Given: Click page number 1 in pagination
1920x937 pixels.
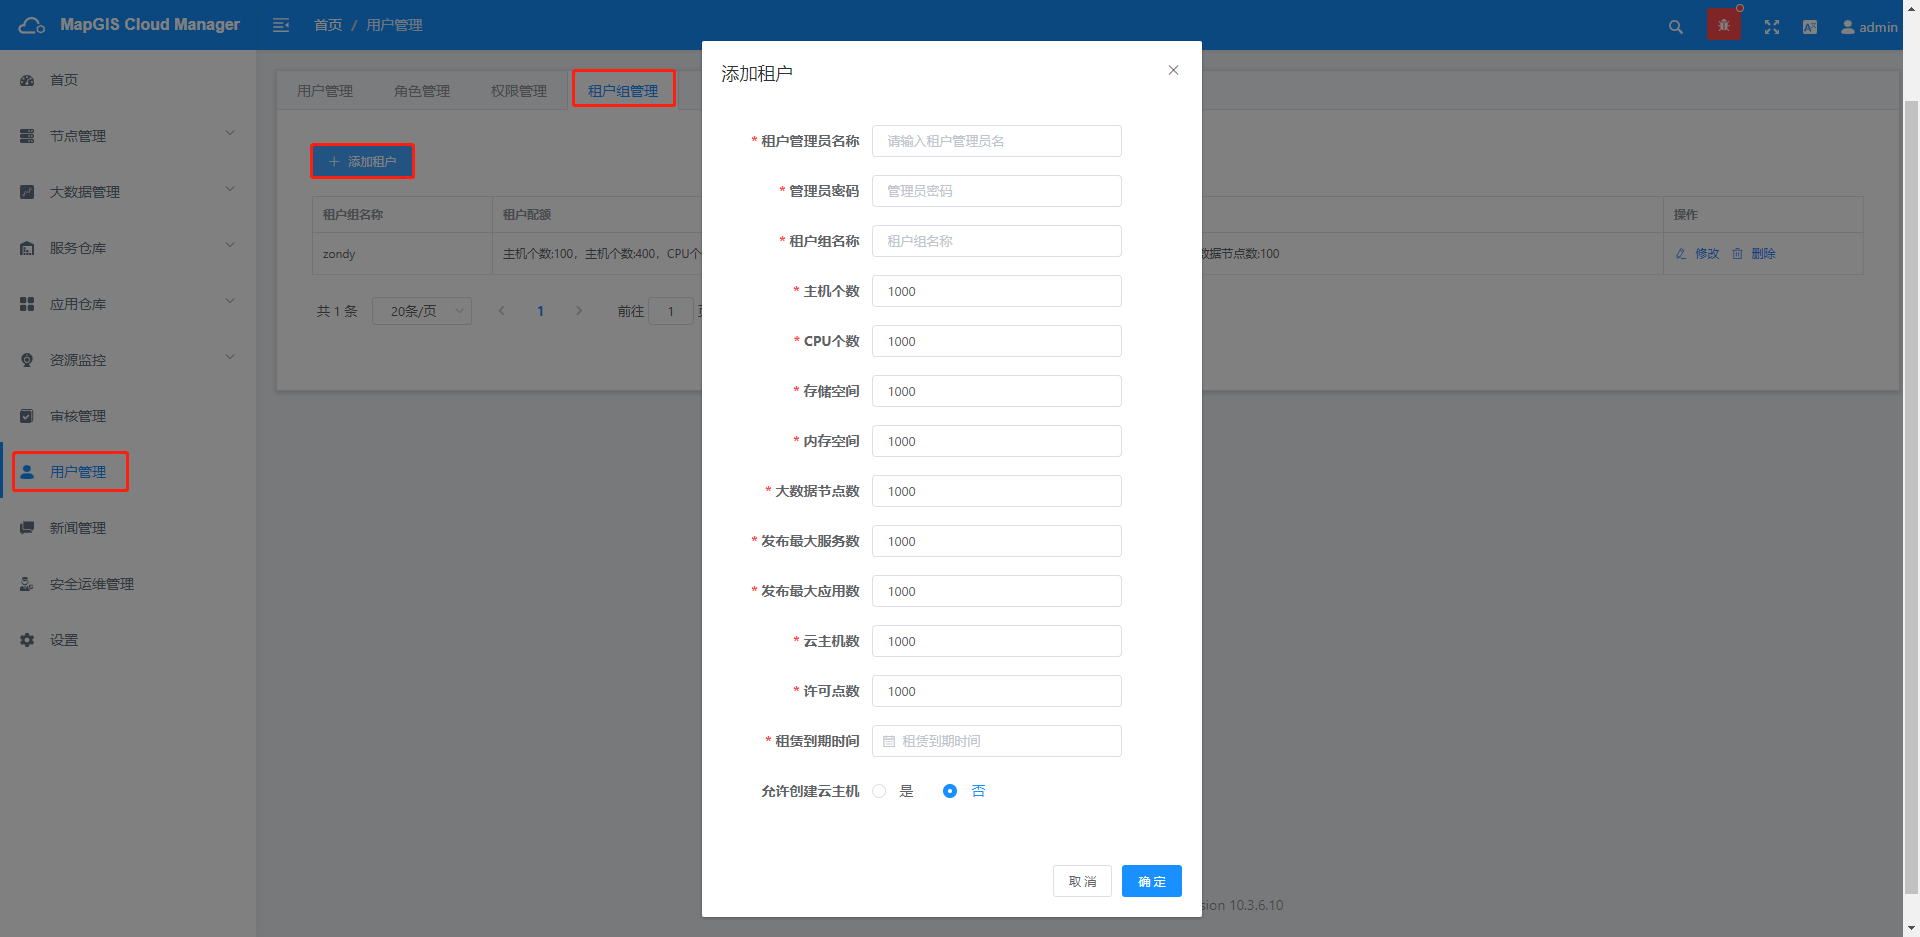Looking at the screenshot, I should [540, 311].
